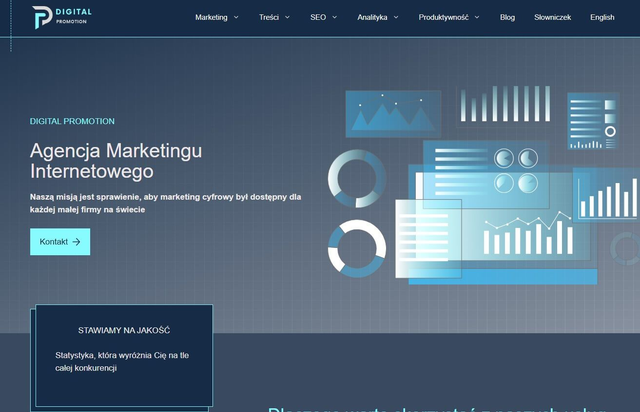Click the tall grey bar chart at top
Image resolution: width=640 pixels, height=412 pixels.
click(505, 104)
